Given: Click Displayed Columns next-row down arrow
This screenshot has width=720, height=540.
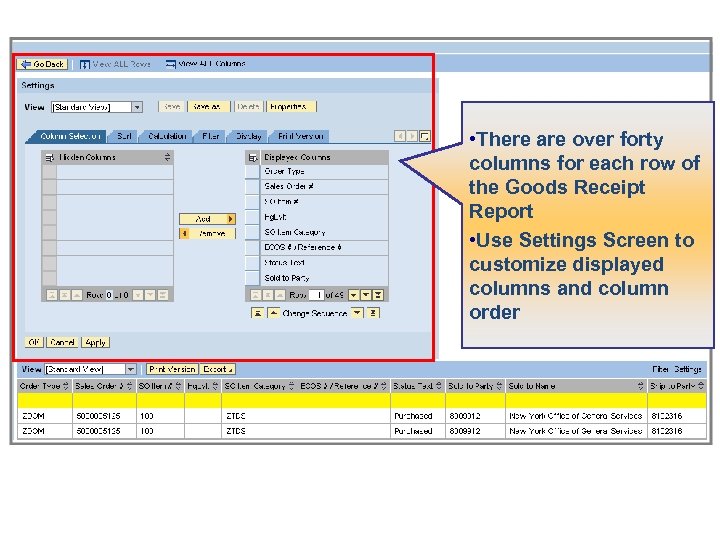Looking at the screenshot, I should (x=354, y=295).
